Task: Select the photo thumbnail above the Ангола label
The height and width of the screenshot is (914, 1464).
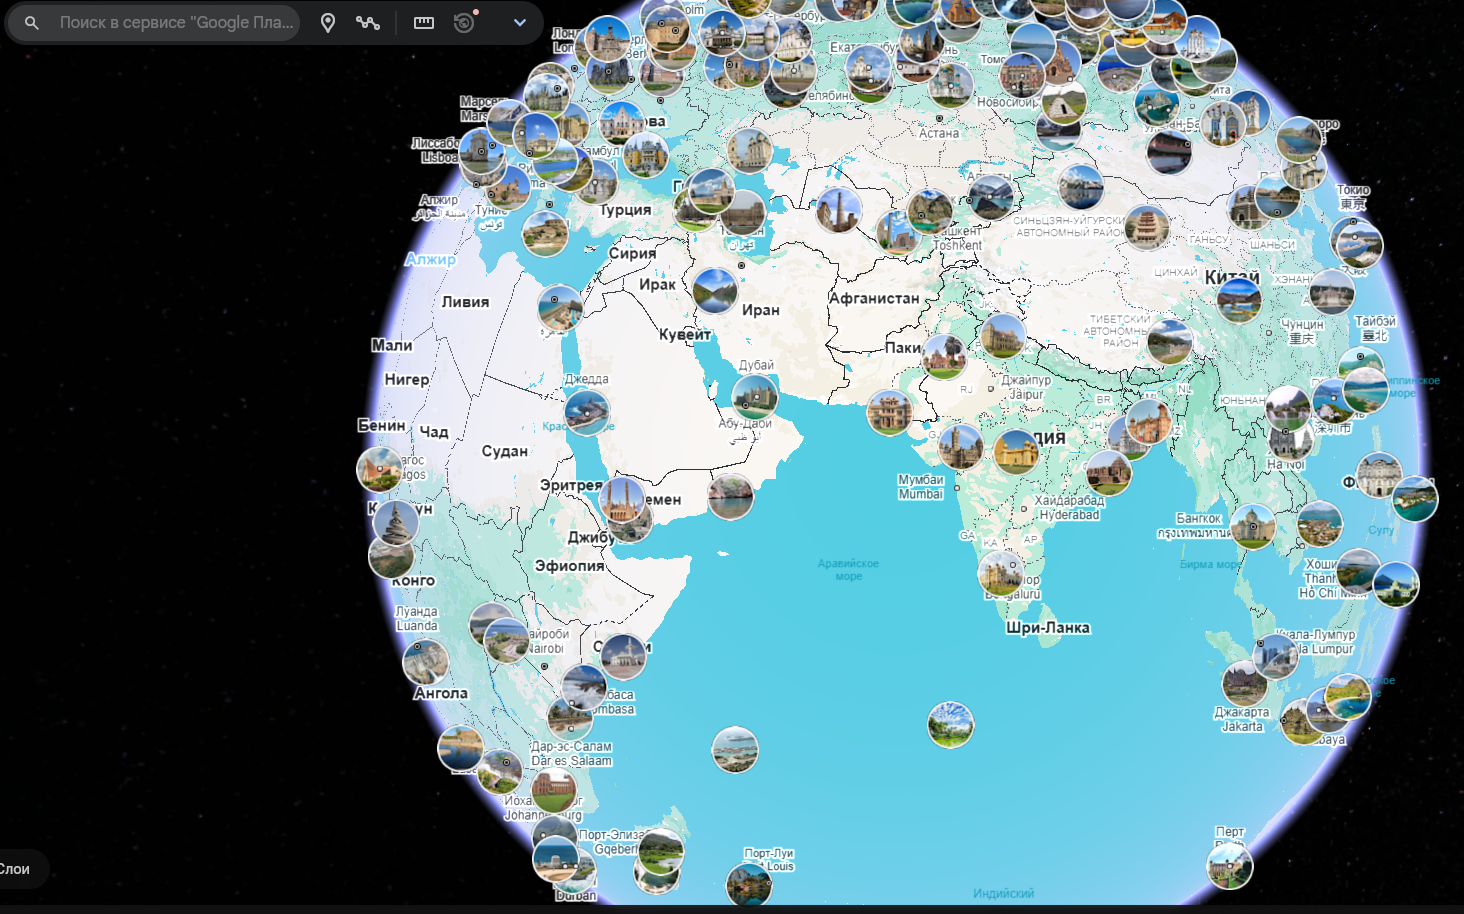Action: (425, 661)
